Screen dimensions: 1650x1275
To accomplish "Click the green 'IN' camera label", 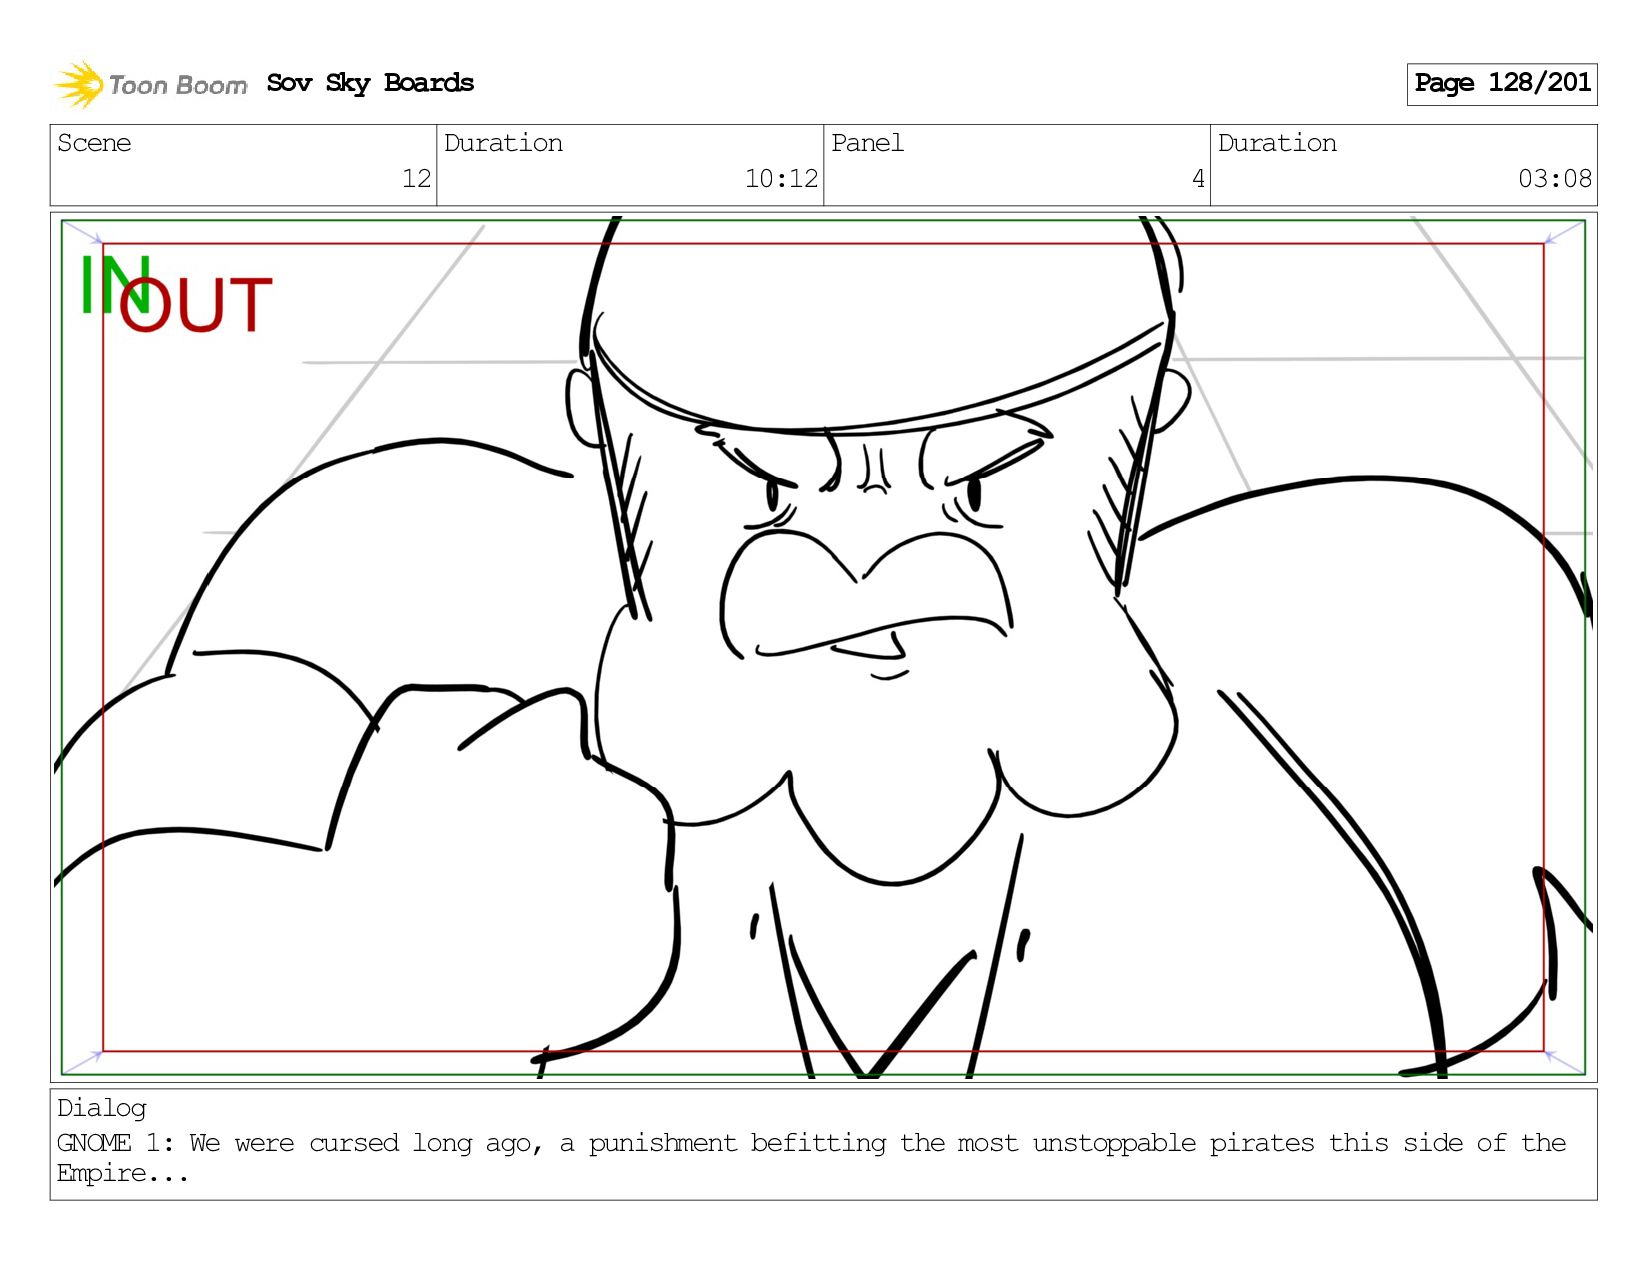I will pos(114,285).
